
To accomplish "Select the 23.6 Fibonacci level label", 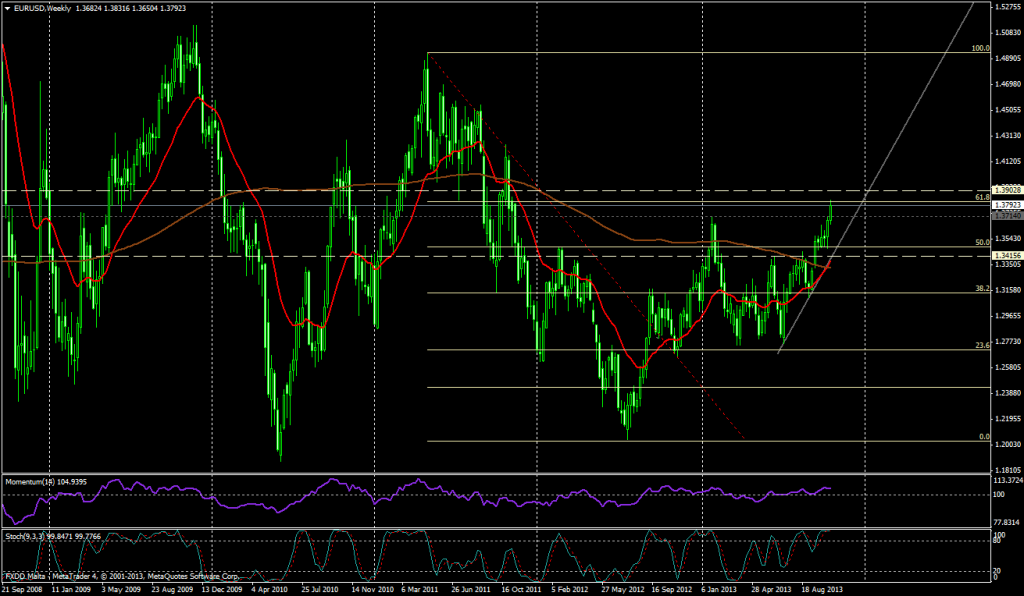I will click(981, 345).
